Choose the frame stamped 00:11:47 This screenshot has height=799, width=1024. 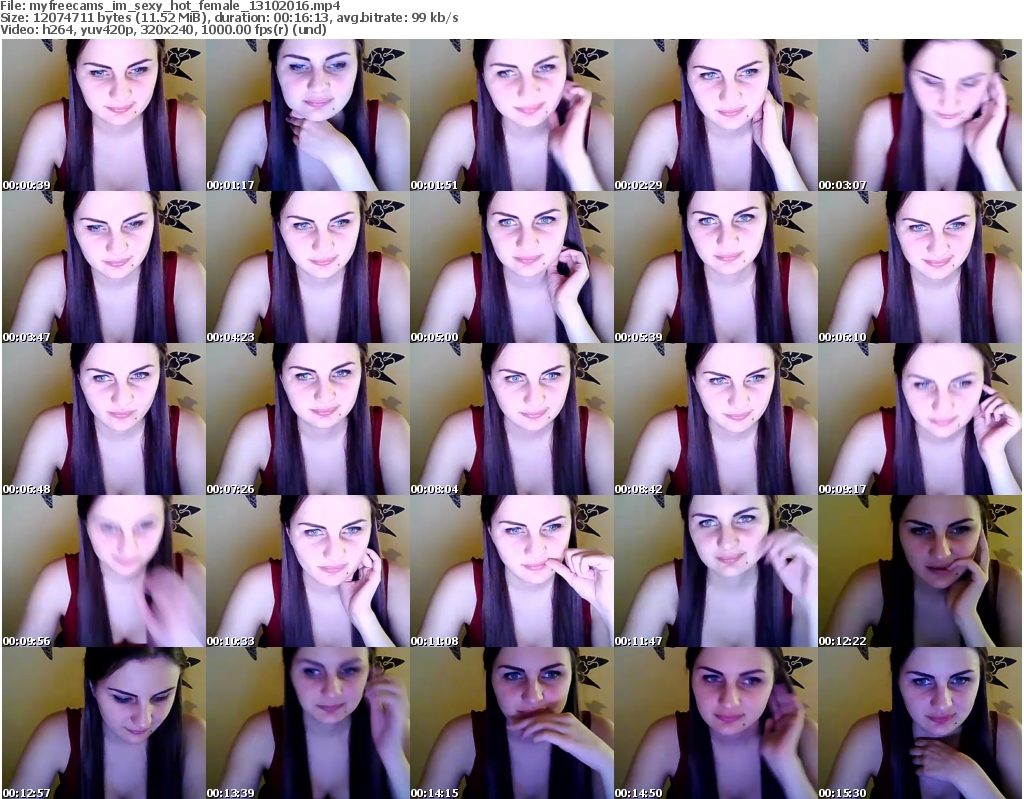coord(716,571)
